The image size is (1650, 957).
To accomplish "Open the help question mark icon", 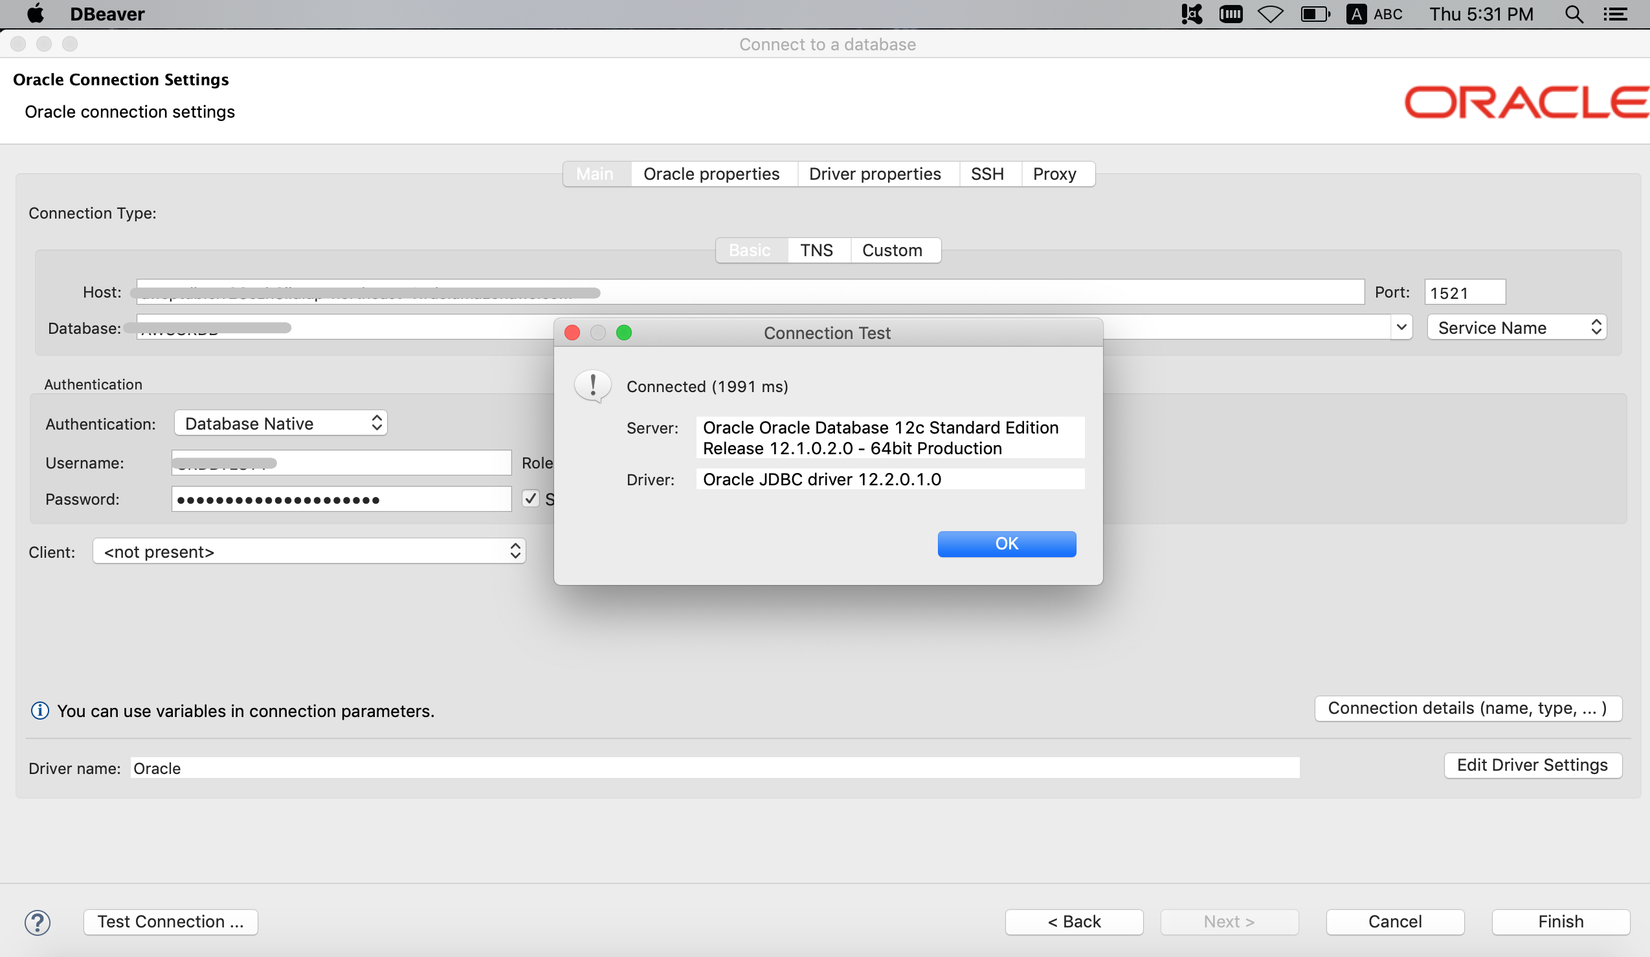I will [38, 922].
